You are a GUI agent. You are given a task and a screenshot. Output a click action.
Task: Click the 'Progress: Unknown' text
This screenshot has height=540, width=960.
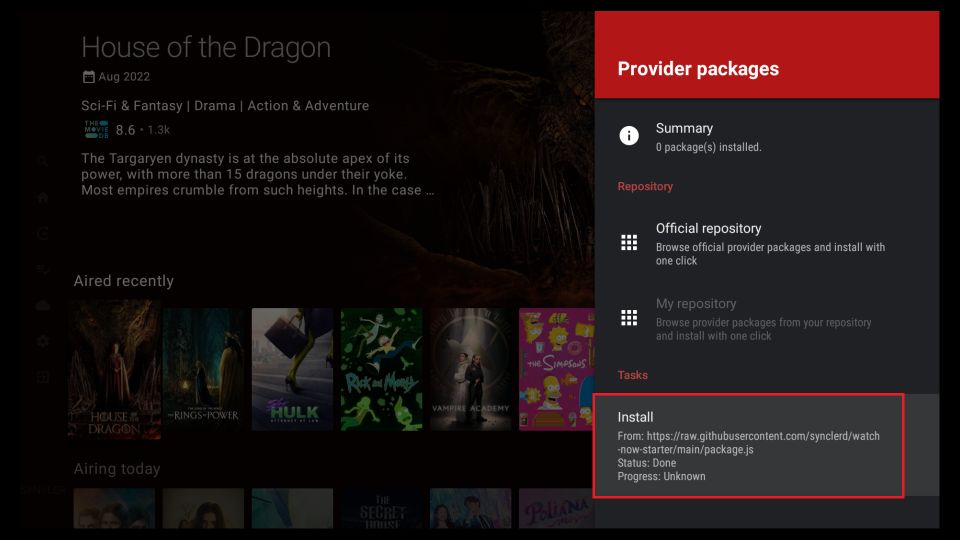pyautogui.click(x=661, y=476)
